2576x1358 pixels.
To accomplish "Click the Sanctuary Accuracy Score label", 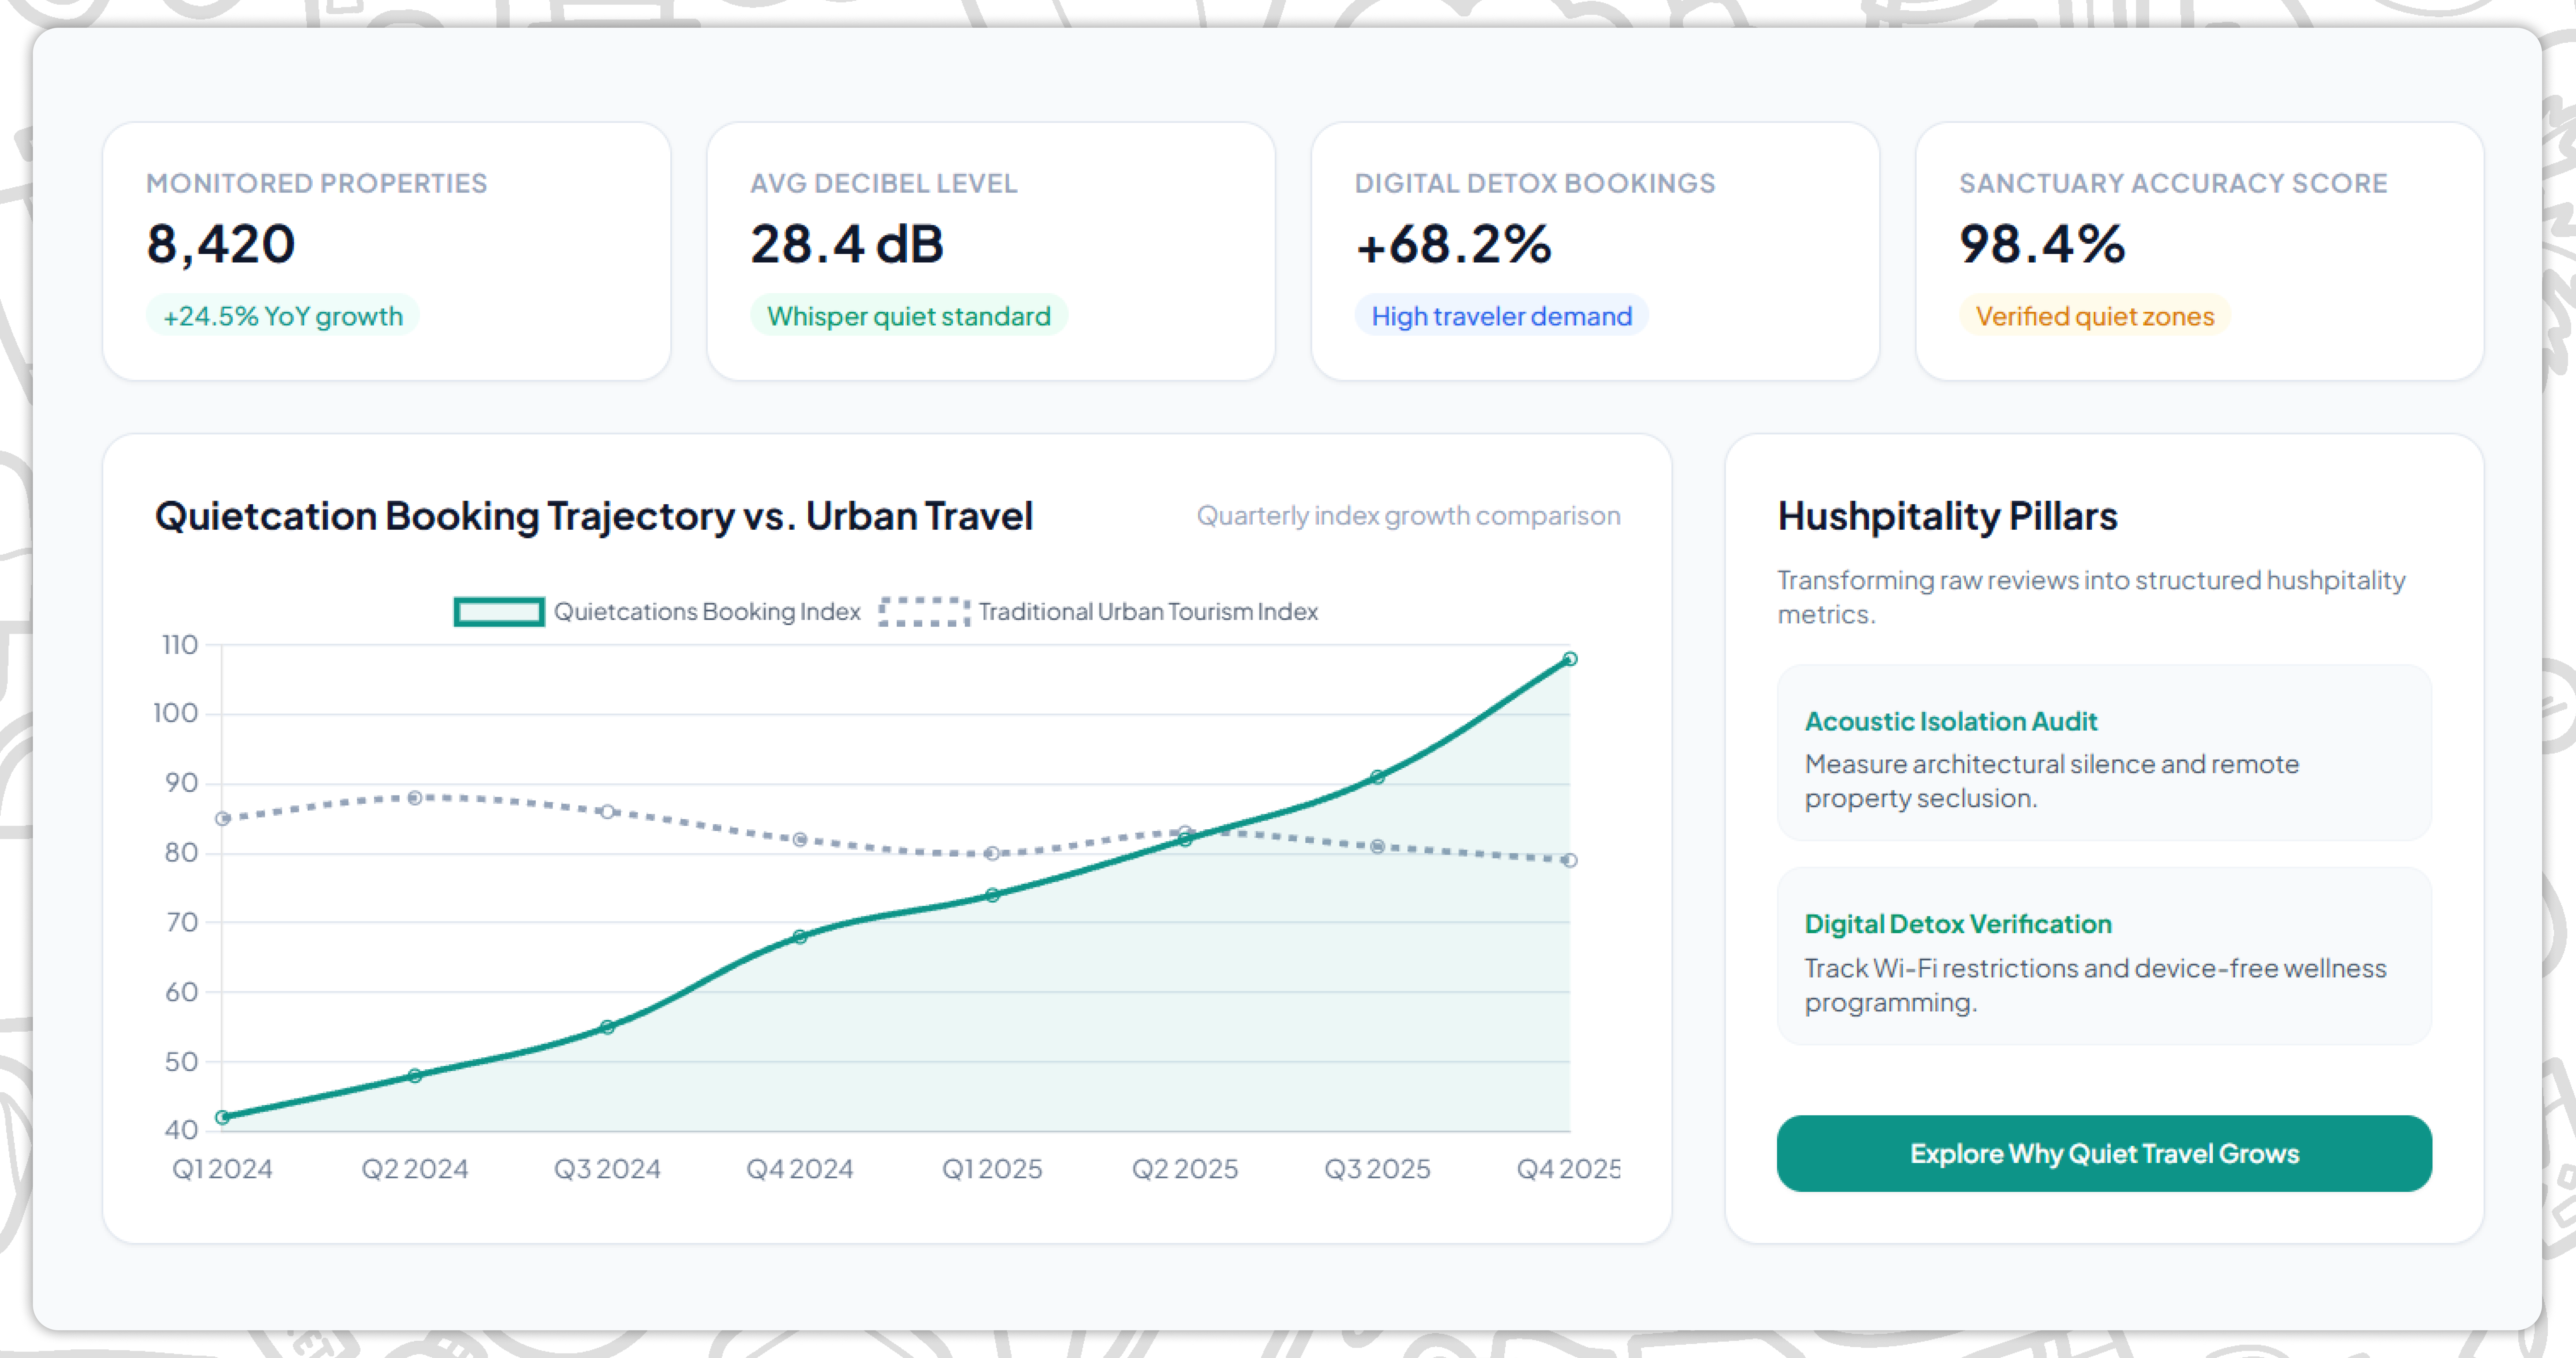I will pos(2173,183).
